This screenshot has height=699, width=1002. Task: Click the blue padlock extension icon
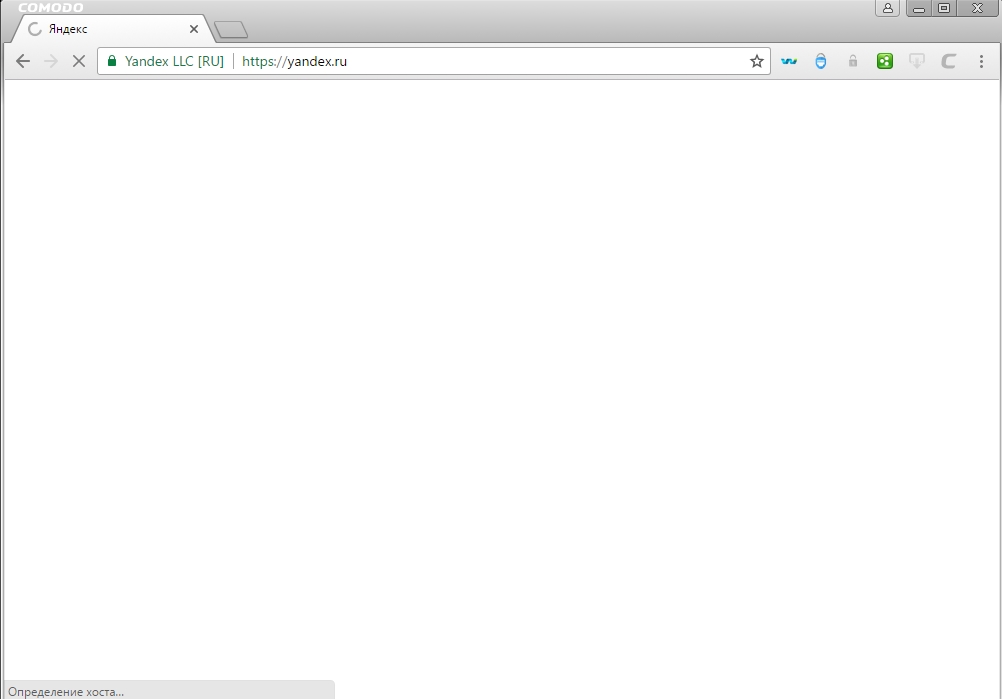[821, 61]
